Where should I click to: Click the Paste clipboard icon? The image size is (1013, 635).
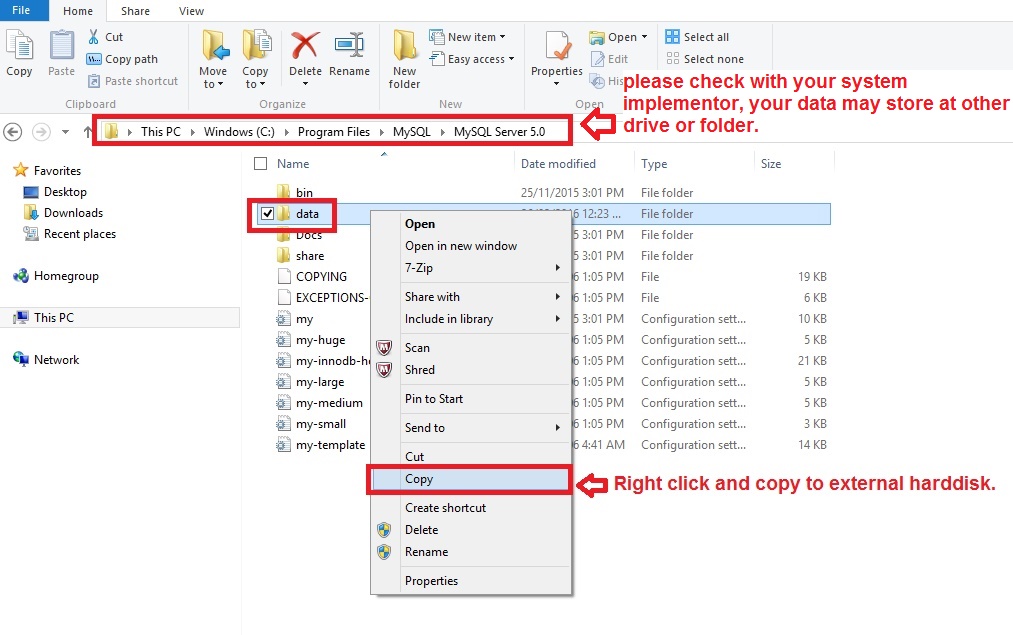click(61, 47)
